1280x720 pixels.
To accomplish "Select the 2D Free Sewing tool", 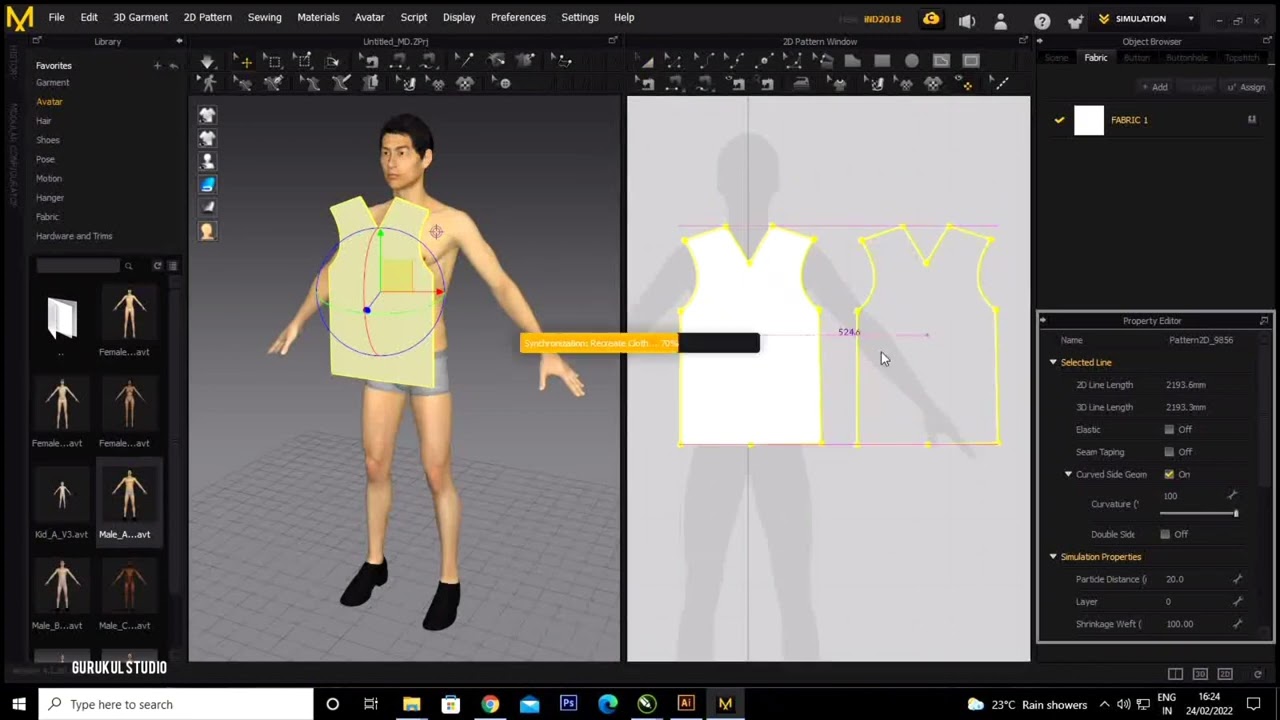I will pos(705,84).
